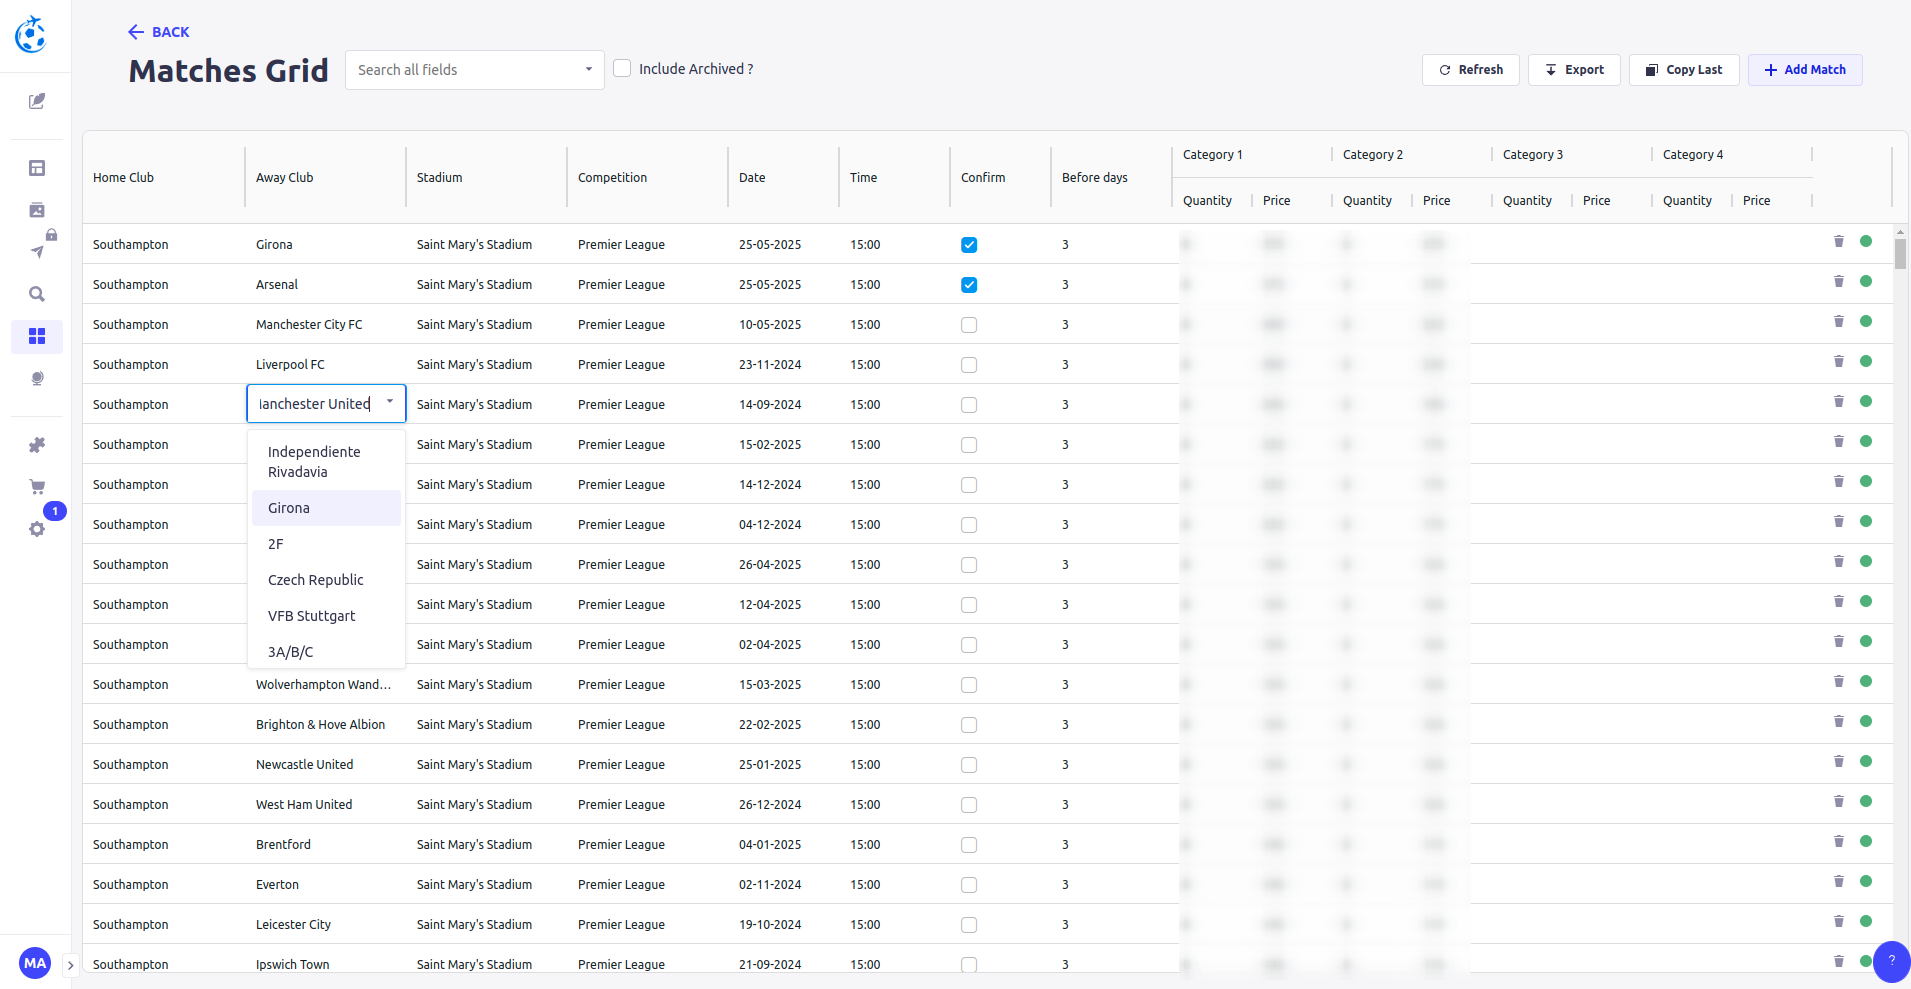Click the green status dot for Everton row
Viewport: 1911px width, 989px height.
[1866, 881]
